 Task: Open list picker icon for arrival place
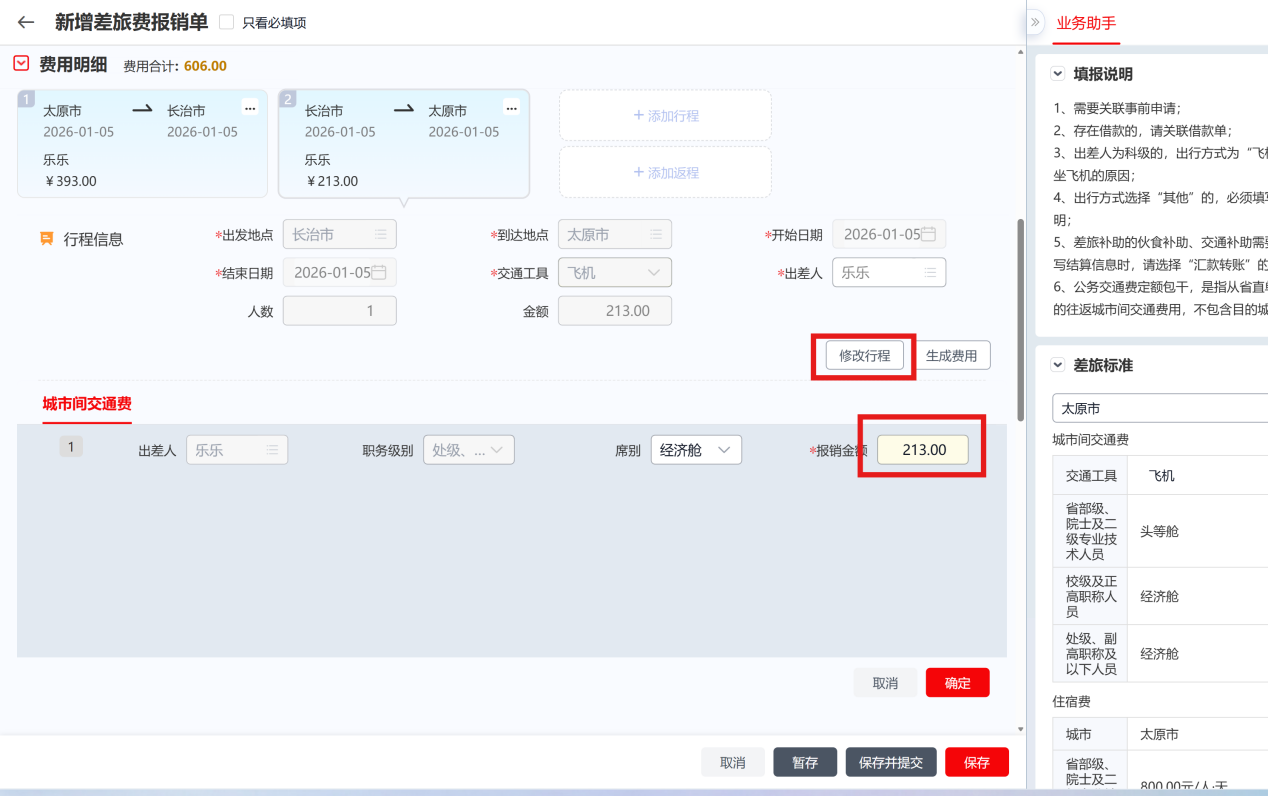click(x=655, y=235)
